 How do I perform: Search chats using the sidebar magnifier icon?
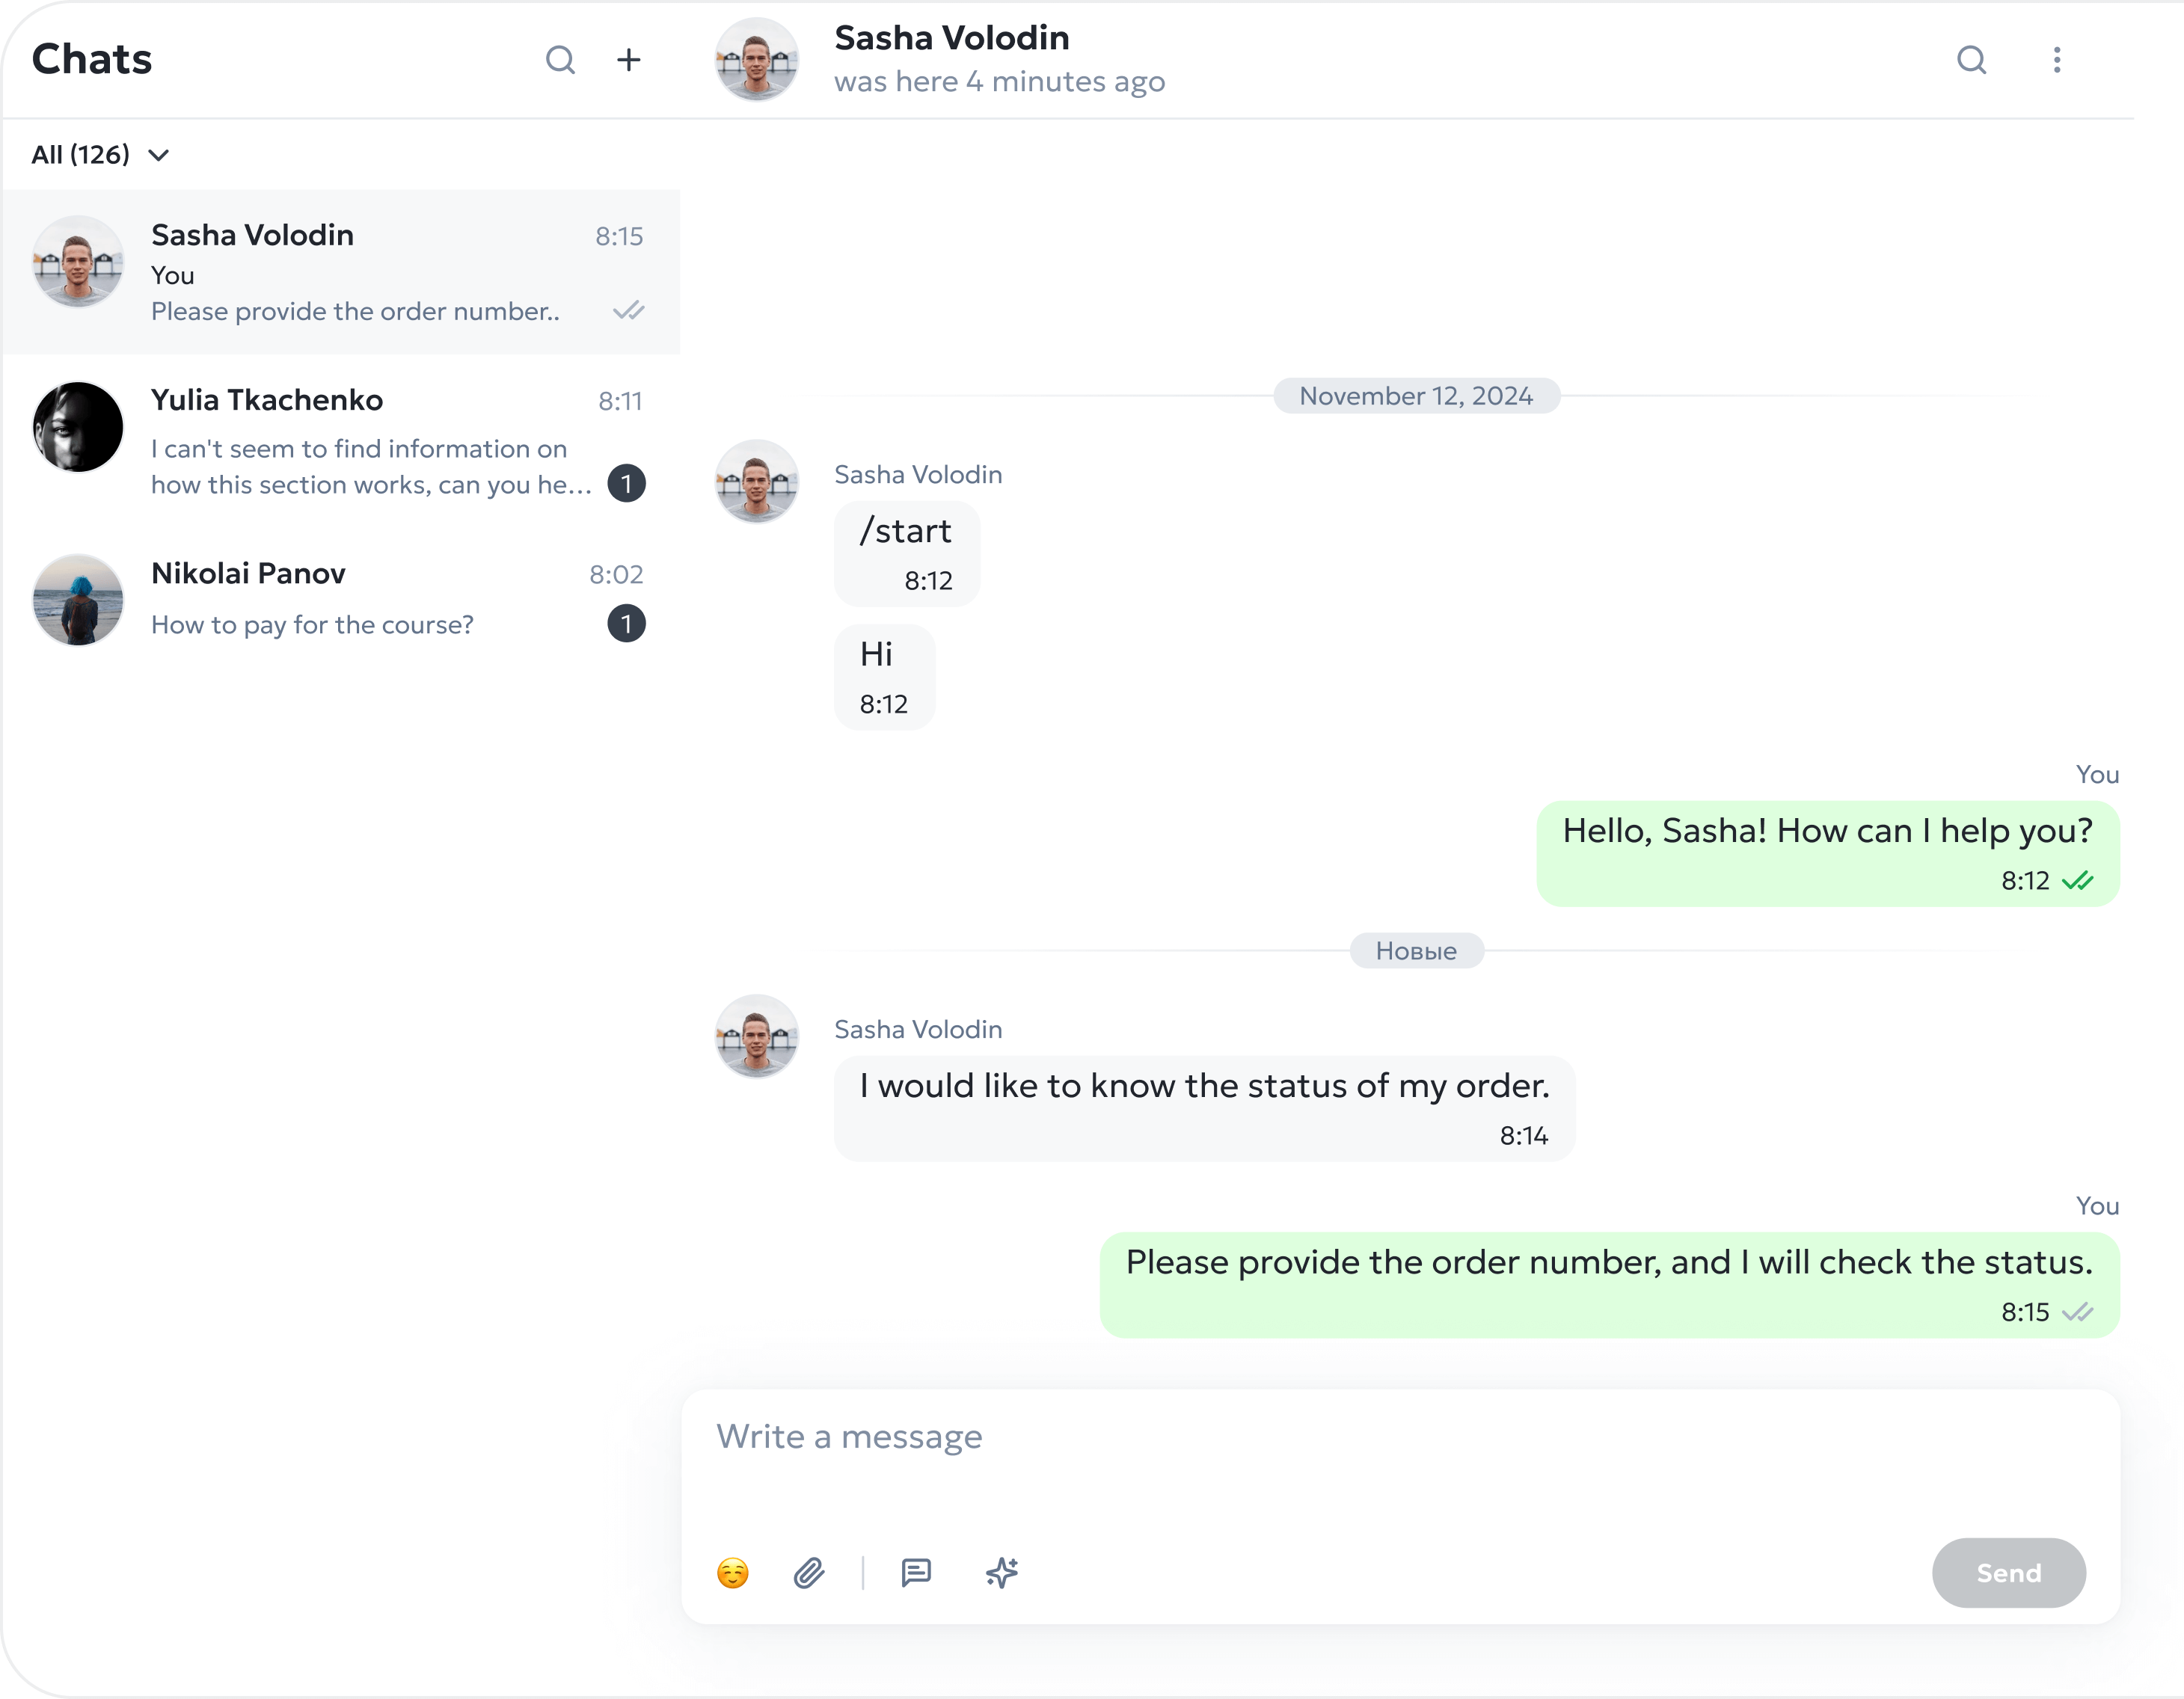click(560, 60)
